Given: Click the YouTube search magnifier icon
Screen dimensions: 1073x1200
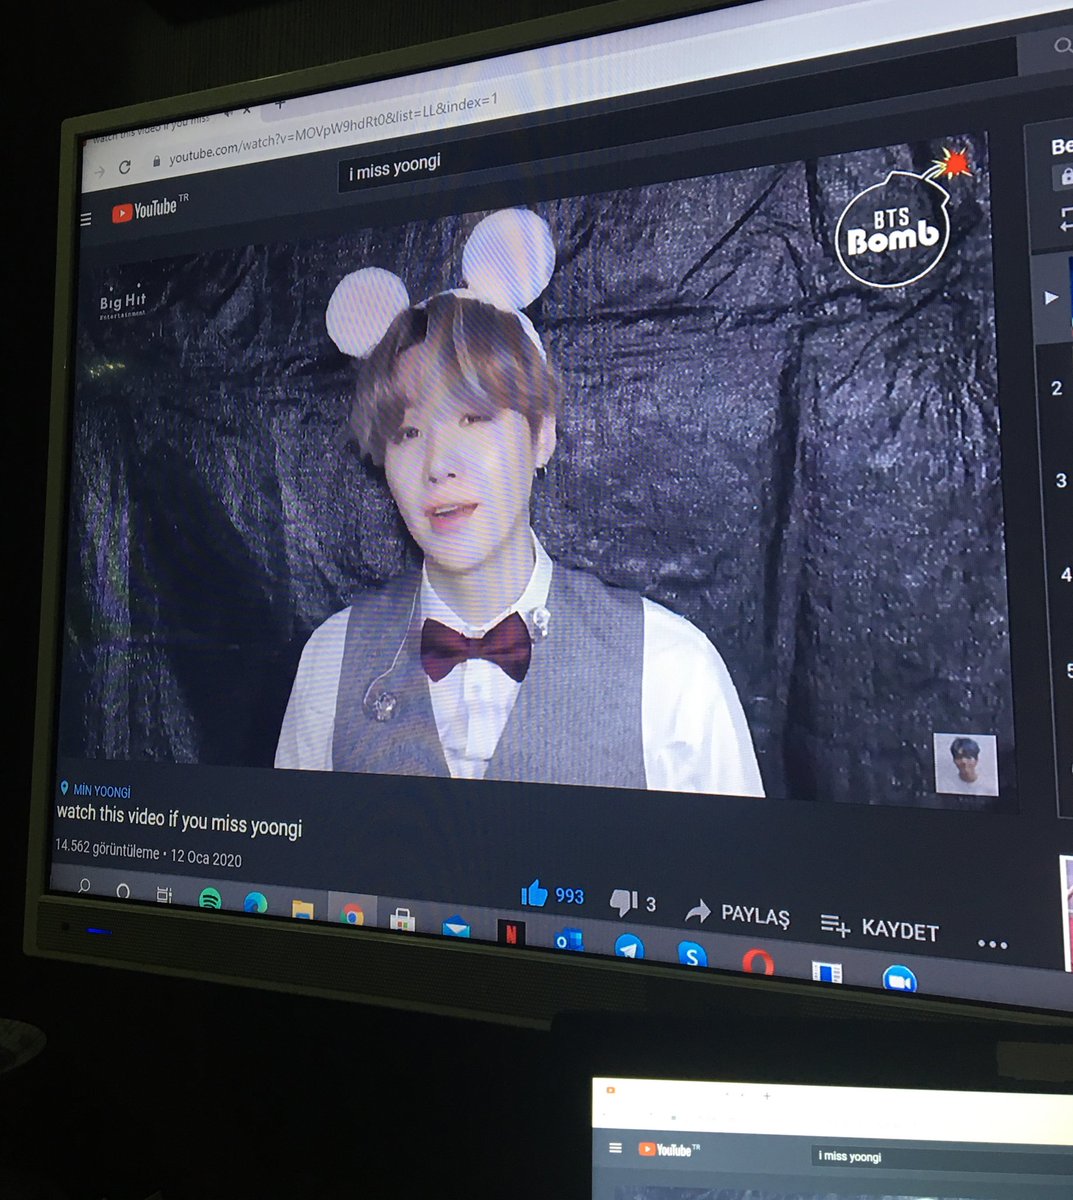Looking at the screenshot, I should point(1063,45).
